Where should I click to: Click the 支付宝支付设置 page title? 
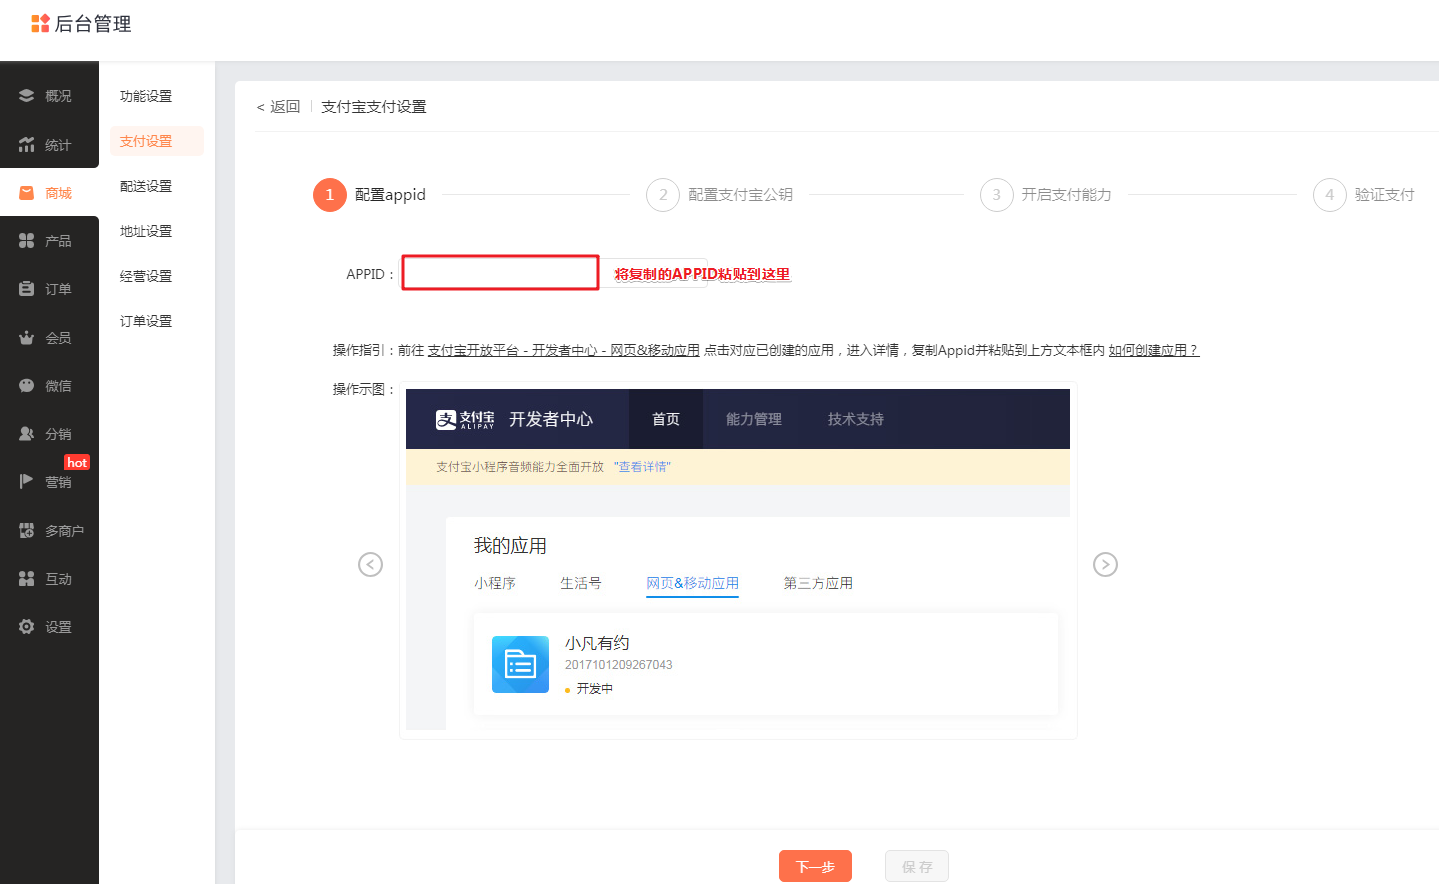(374, 107)
